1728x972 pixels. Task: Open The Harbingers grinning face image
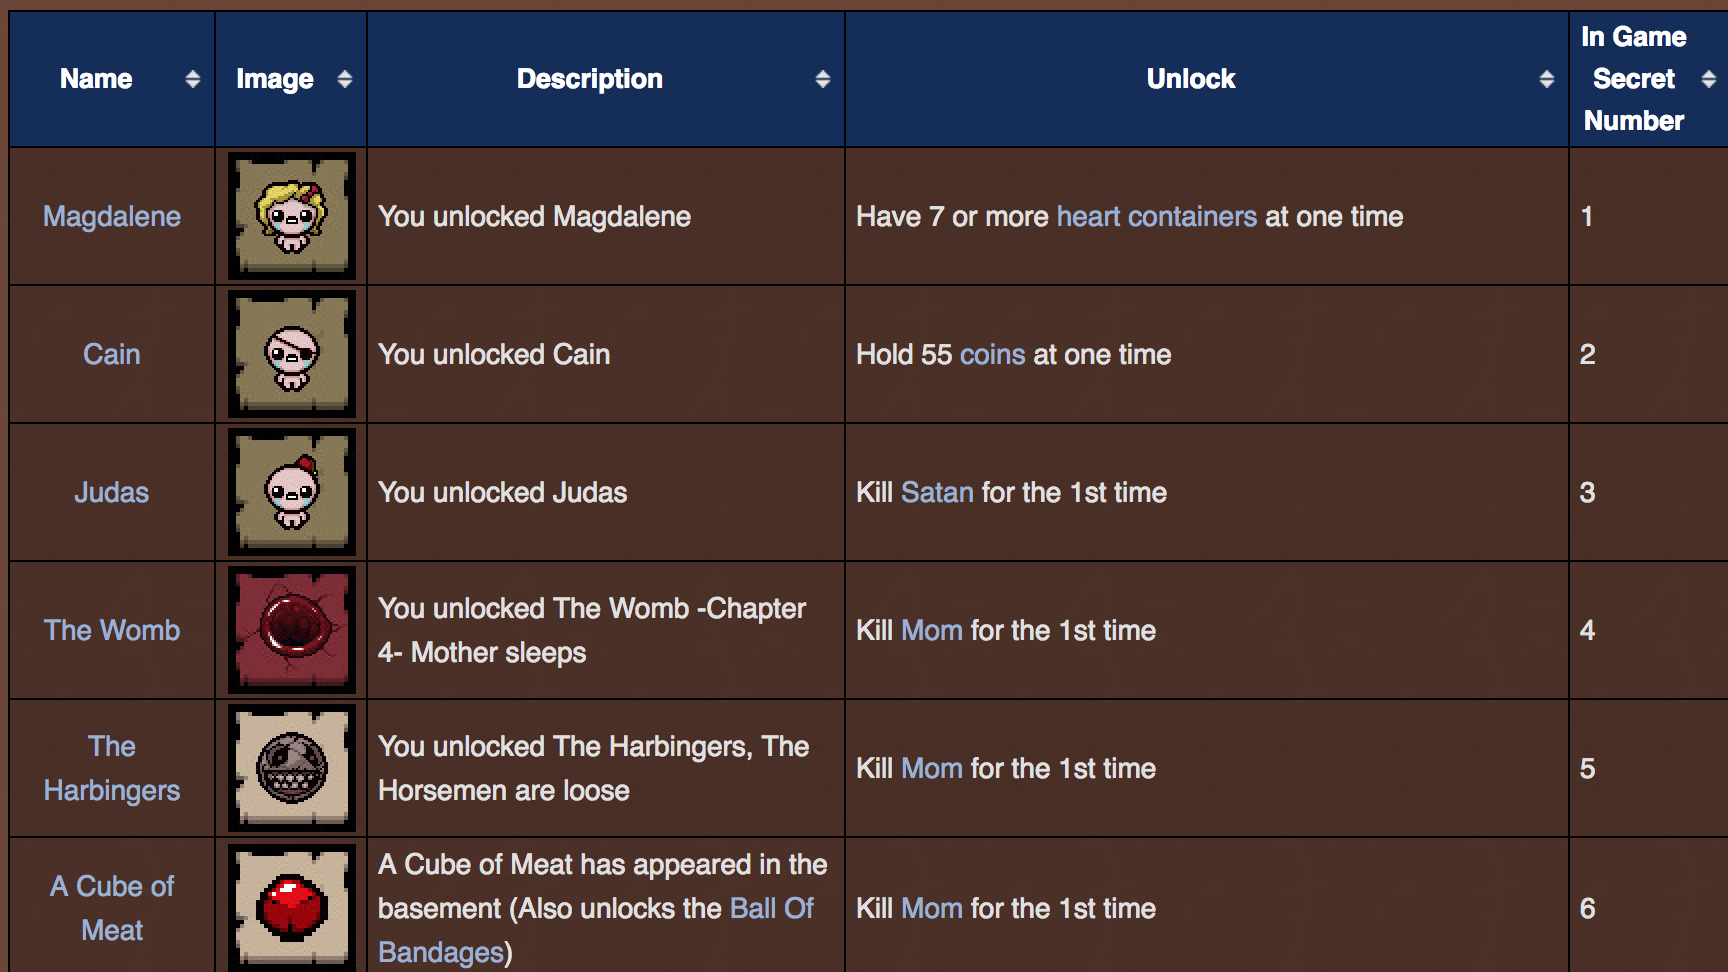[291, 768]
